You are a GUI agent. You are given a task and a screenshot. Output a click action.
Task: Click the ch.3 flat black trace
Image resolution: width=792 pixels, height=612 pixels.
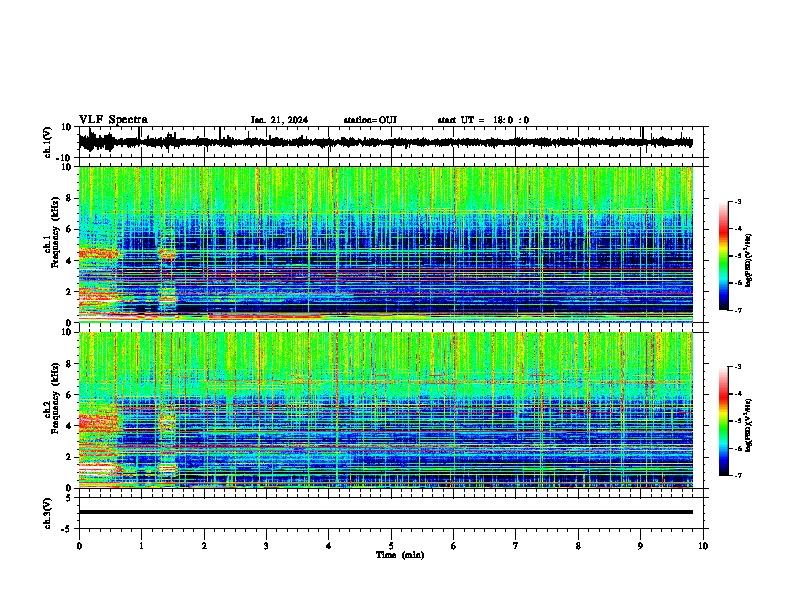tap(386, 512)
